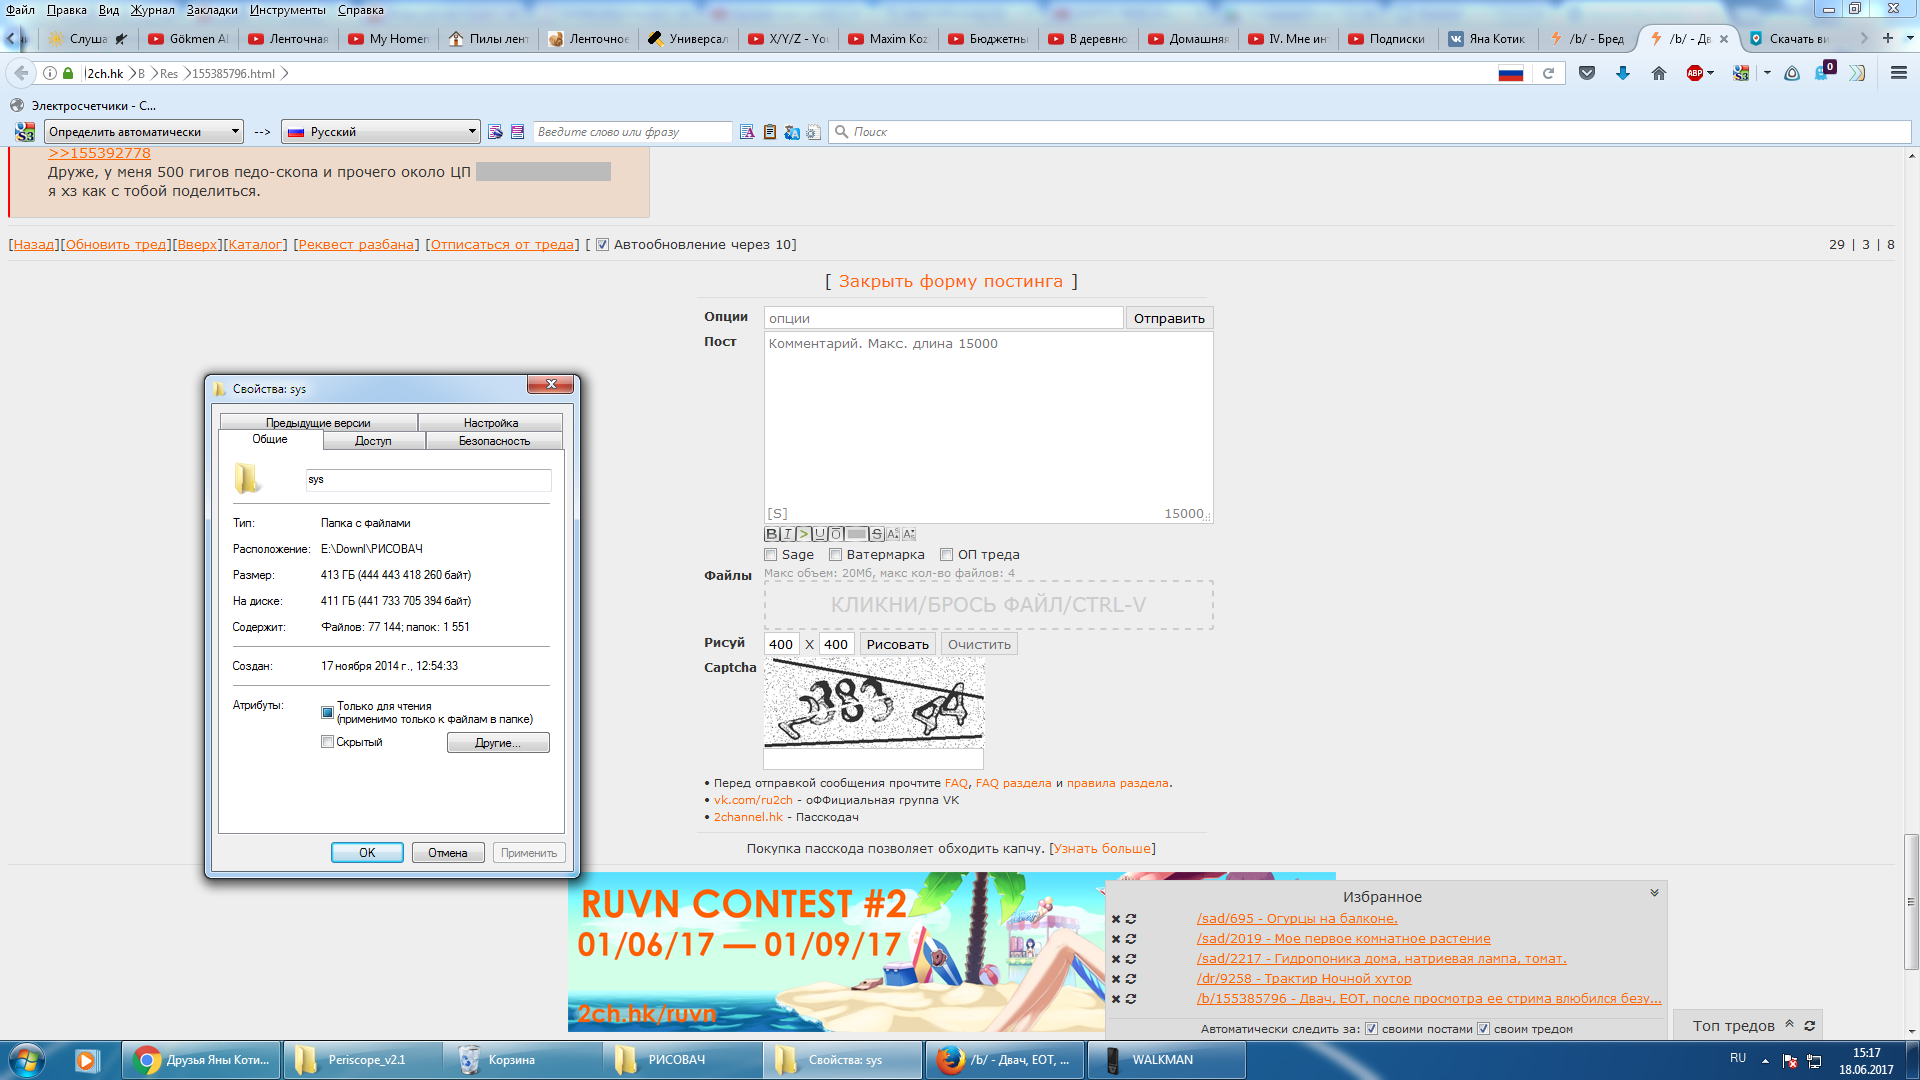Toggle the Скрытый attribute checkbox

click(x=327, y=742)
